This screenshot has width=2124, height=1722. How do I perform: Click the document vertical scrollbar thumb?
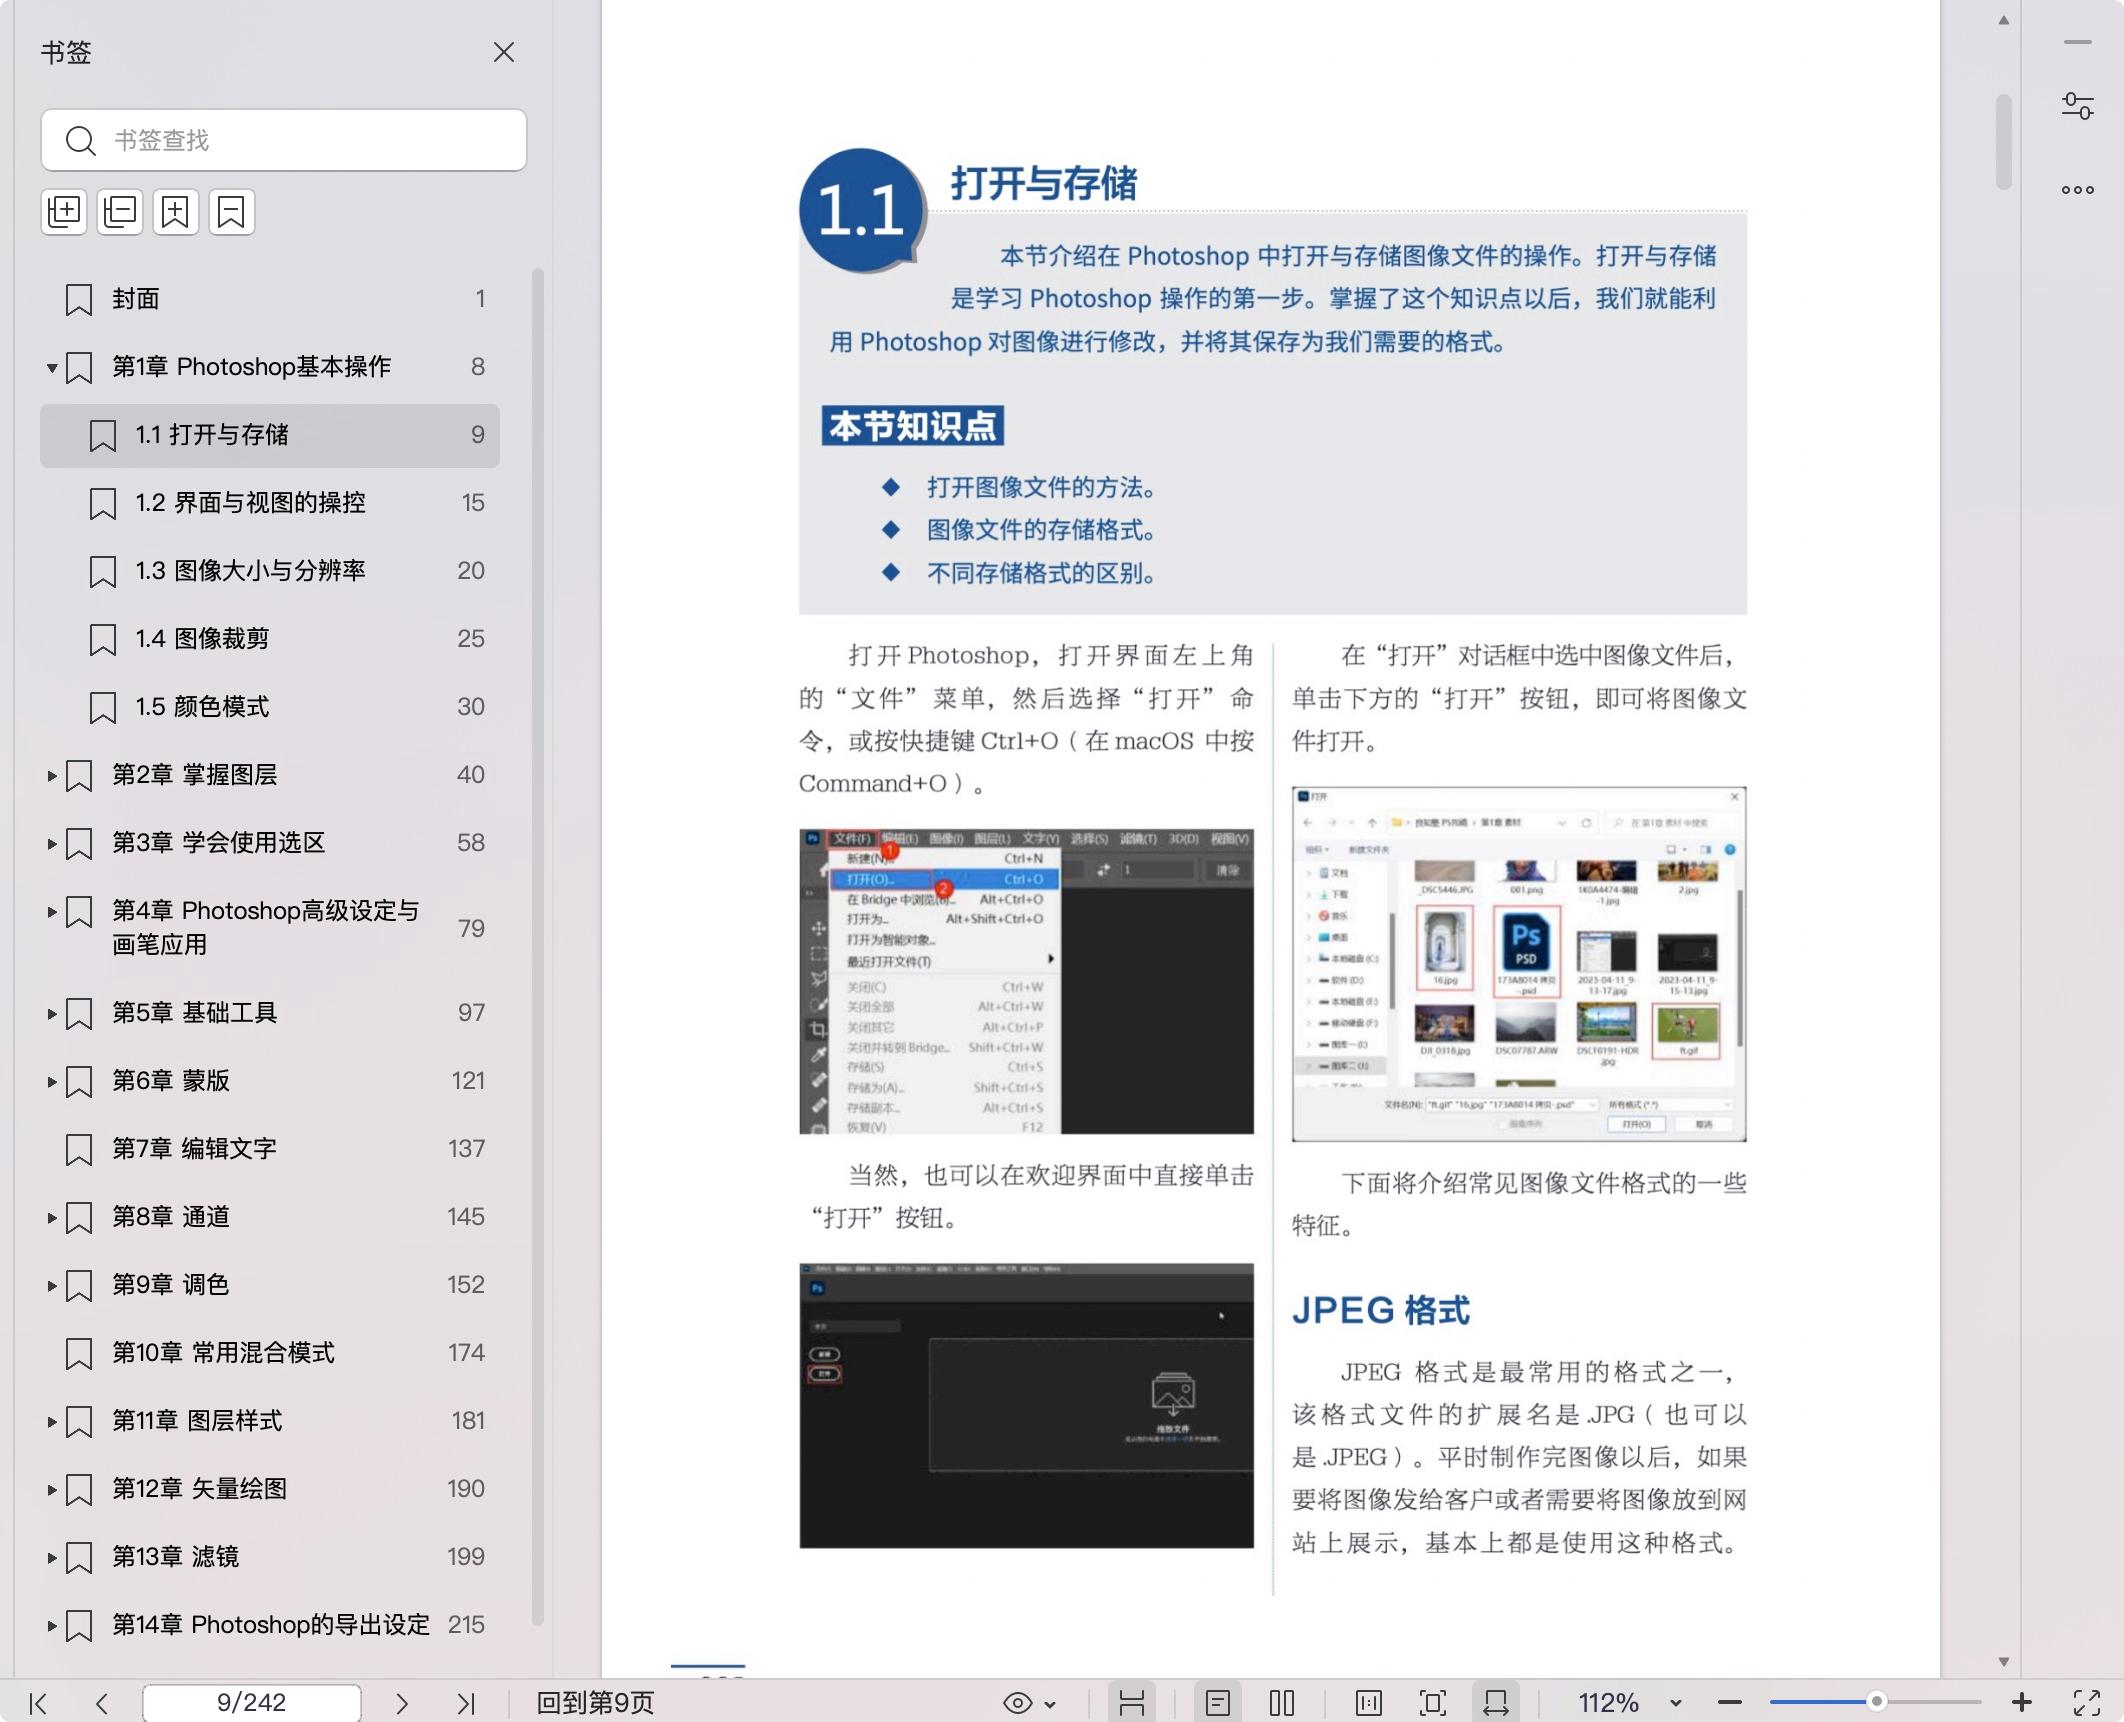pyautogui.click(x=2003, y=142)
